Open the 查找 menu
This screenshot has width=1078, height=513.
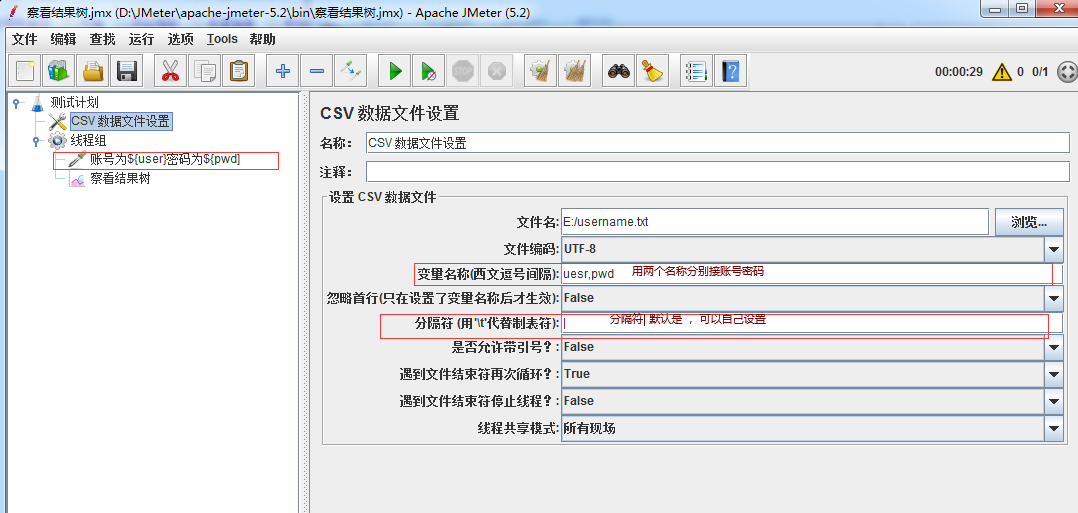[x=102, y=39]
